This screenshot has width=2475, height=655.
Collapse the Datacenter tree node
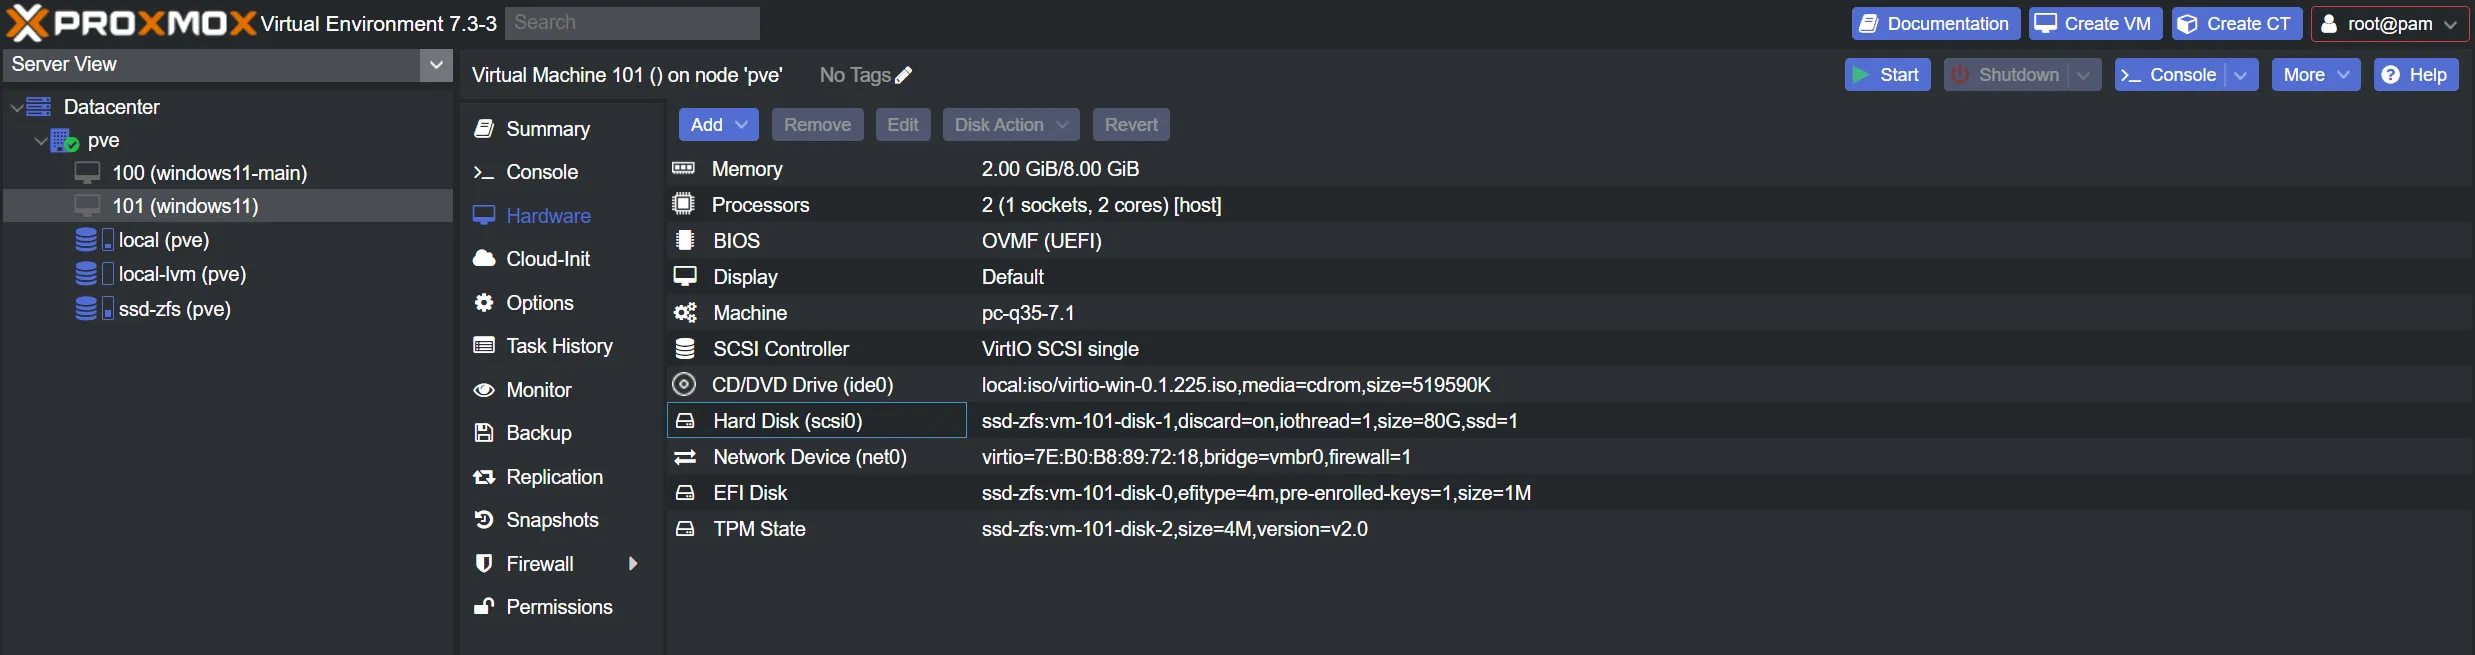pos(16,107)
